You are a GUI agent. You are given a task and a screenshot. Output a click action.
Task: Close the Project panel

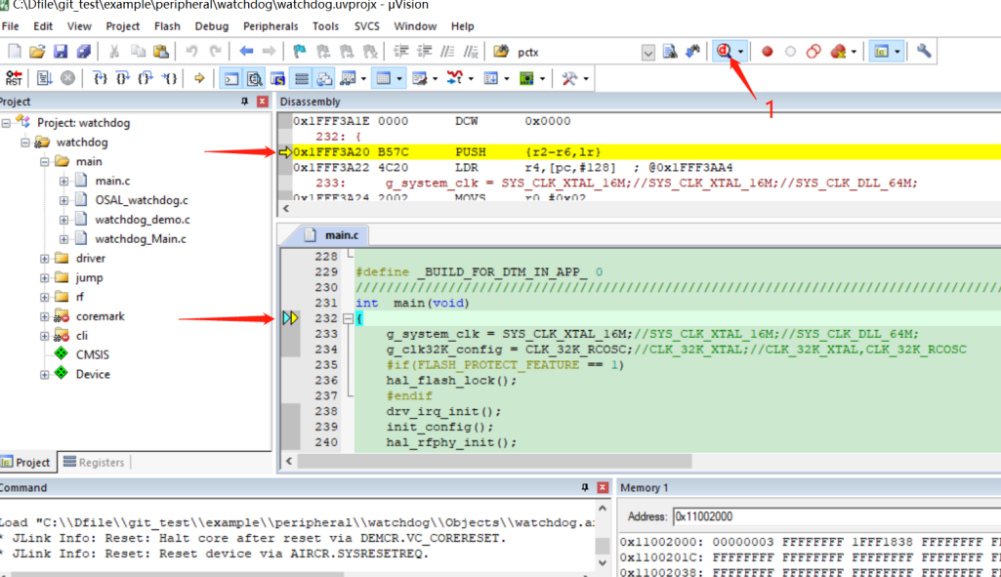pyautogui.click(x=262, y=101)
